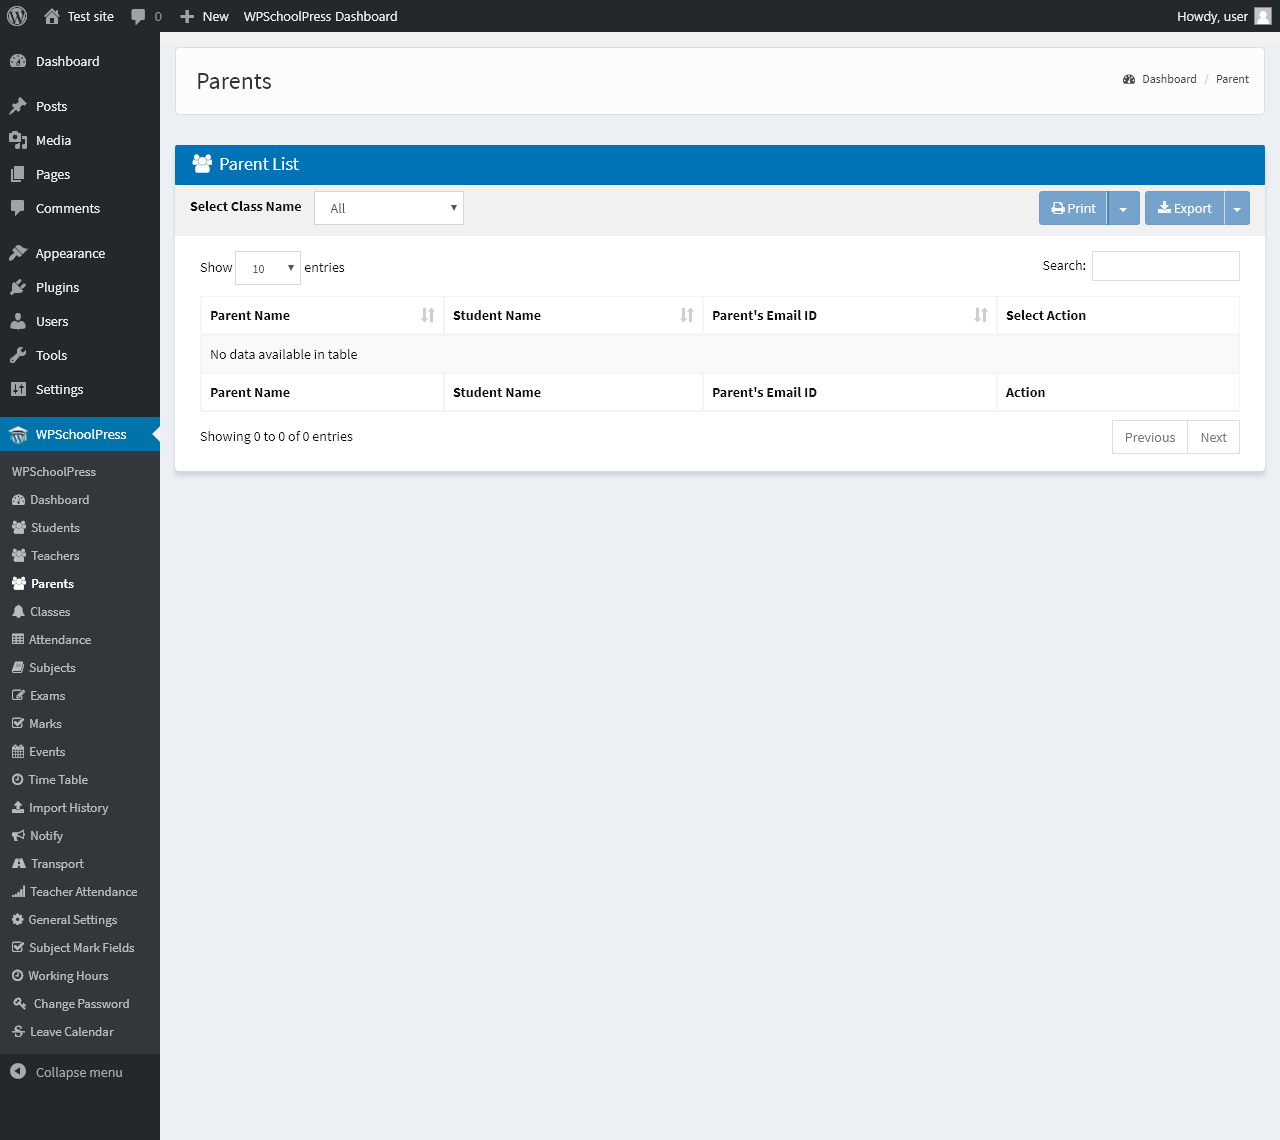
Task: Click the Settings sliders icon
Action: coord(18,389)
